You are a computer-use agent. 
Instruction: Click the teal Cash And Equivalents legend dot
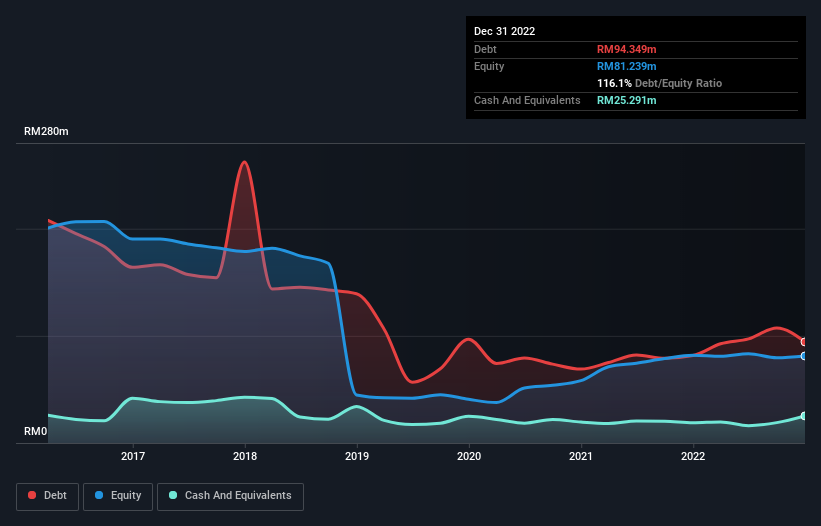pyautogui.click(x=173, y=495)
